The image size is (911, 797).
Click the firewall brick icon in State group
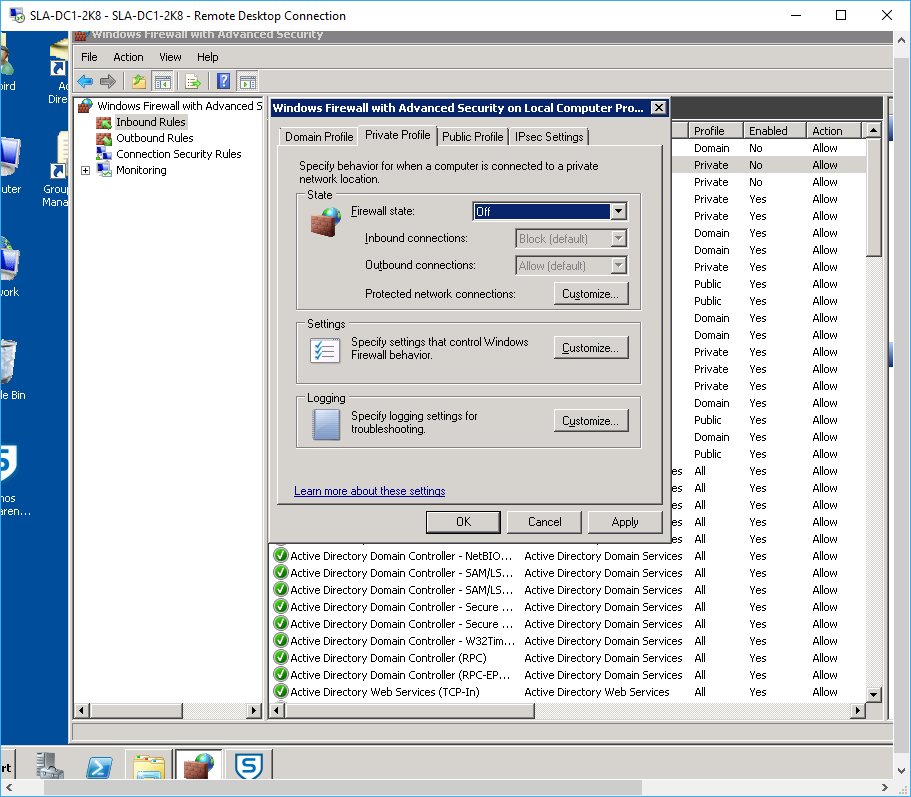pos(325,222)
